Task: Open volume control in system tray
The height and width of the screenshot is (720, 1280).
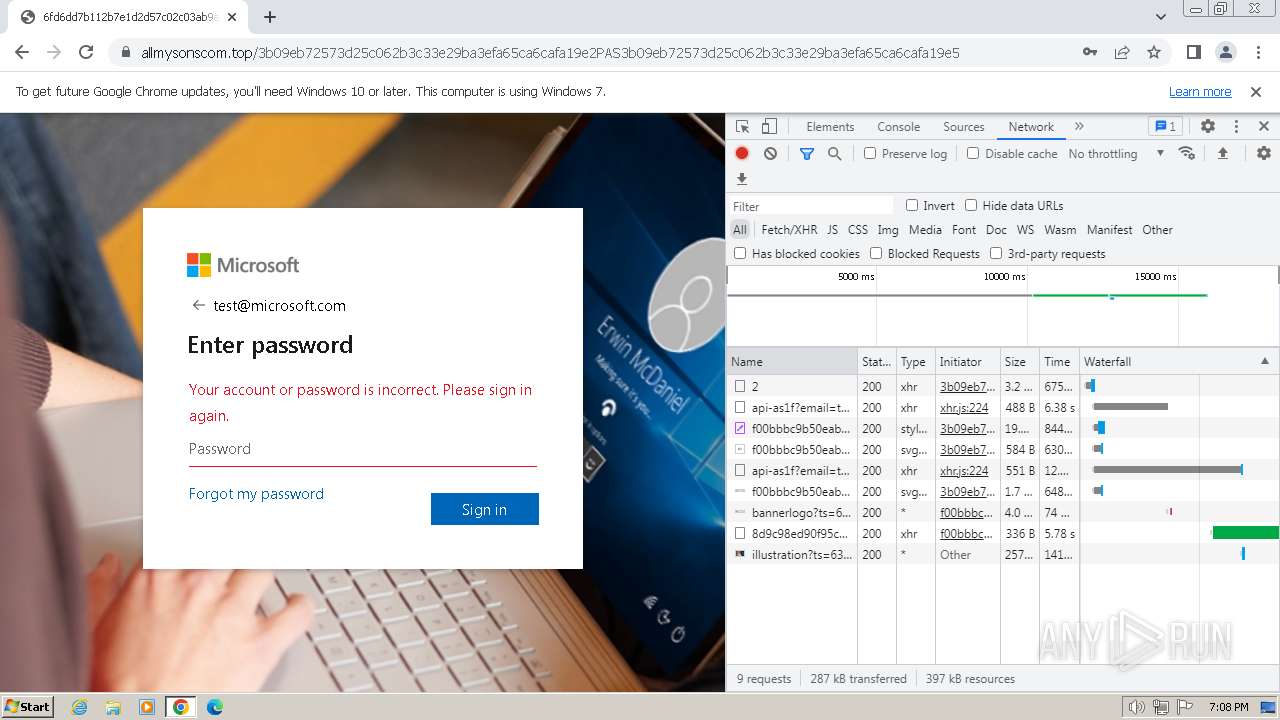Action: tap(1137, 707)
